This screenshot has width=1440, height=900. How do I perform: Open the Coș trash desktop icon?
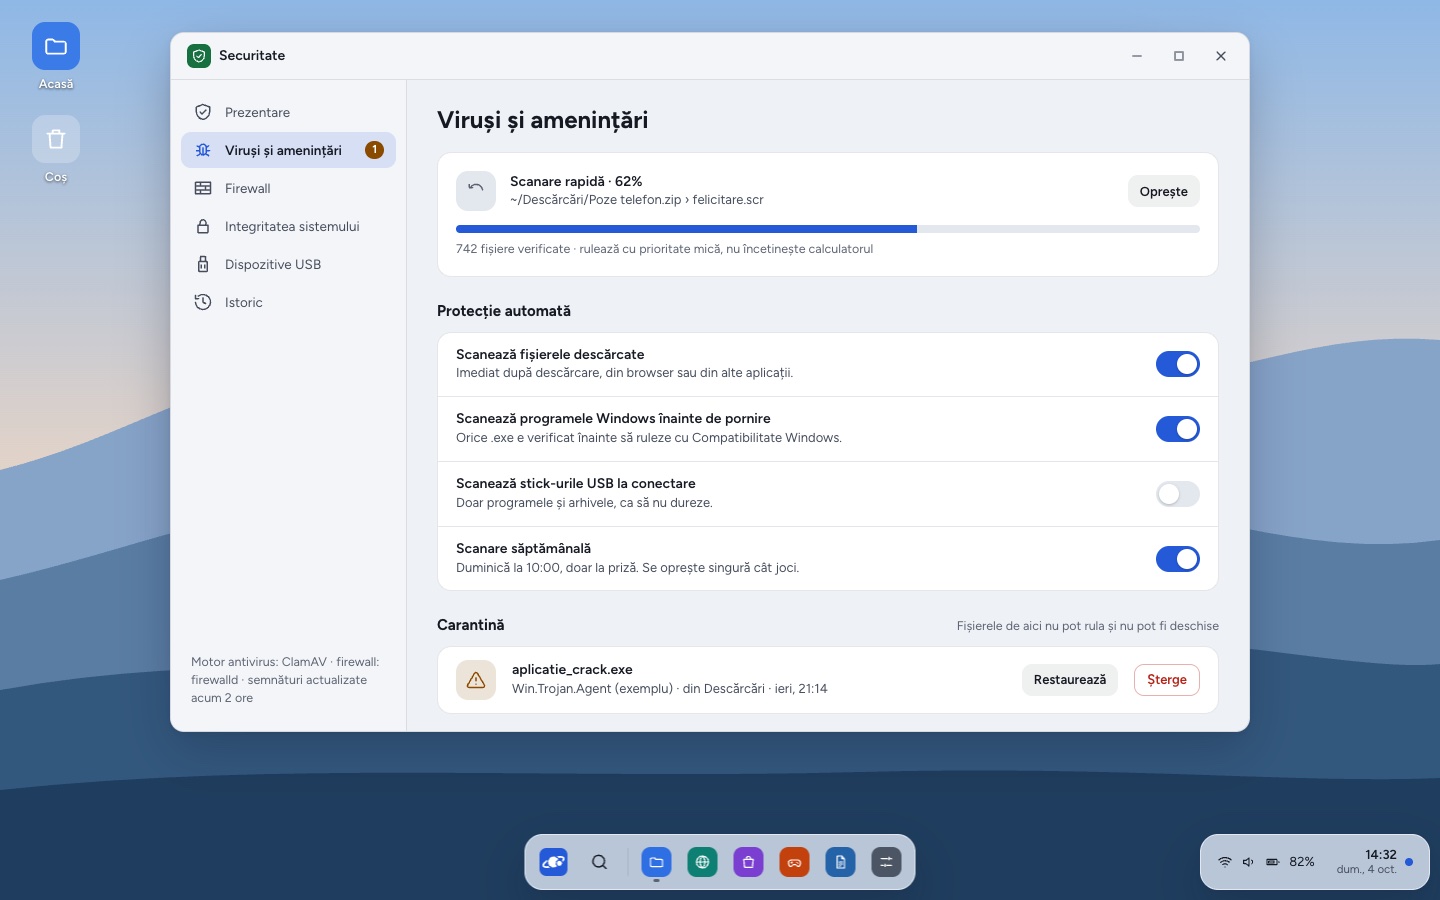[56, 150]
